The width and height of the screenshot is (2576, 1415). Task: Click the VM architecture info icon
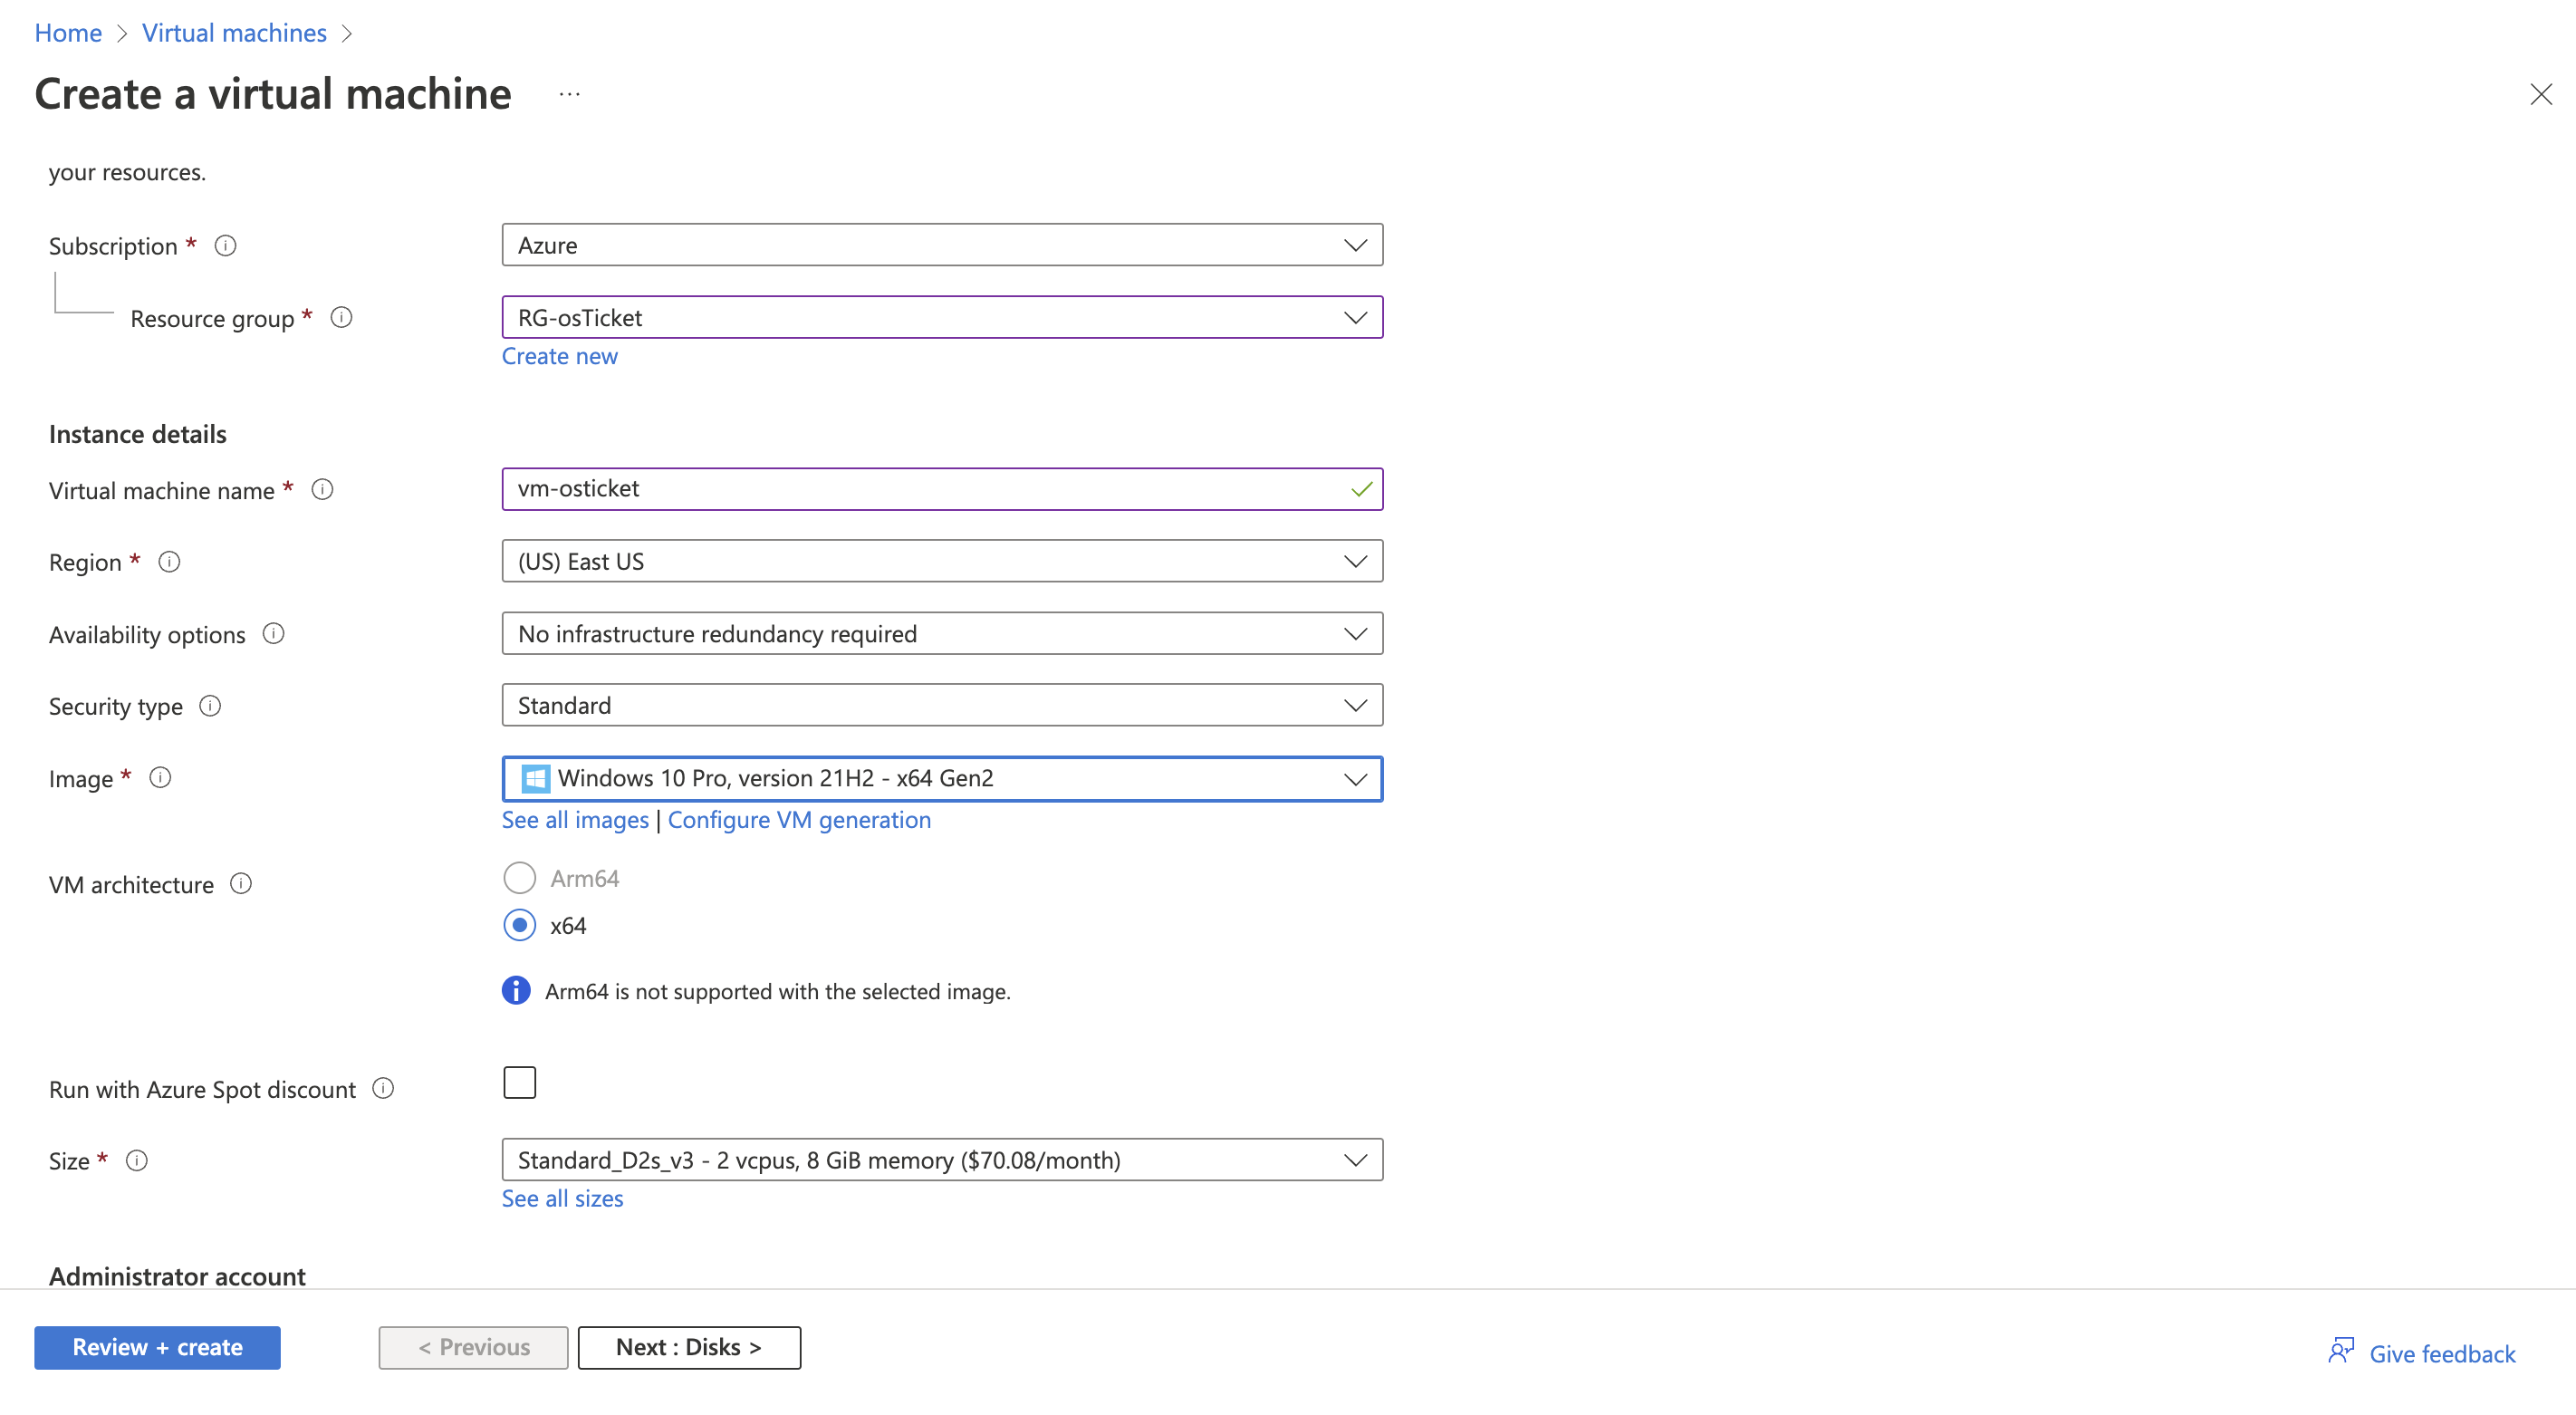[241, 883]
